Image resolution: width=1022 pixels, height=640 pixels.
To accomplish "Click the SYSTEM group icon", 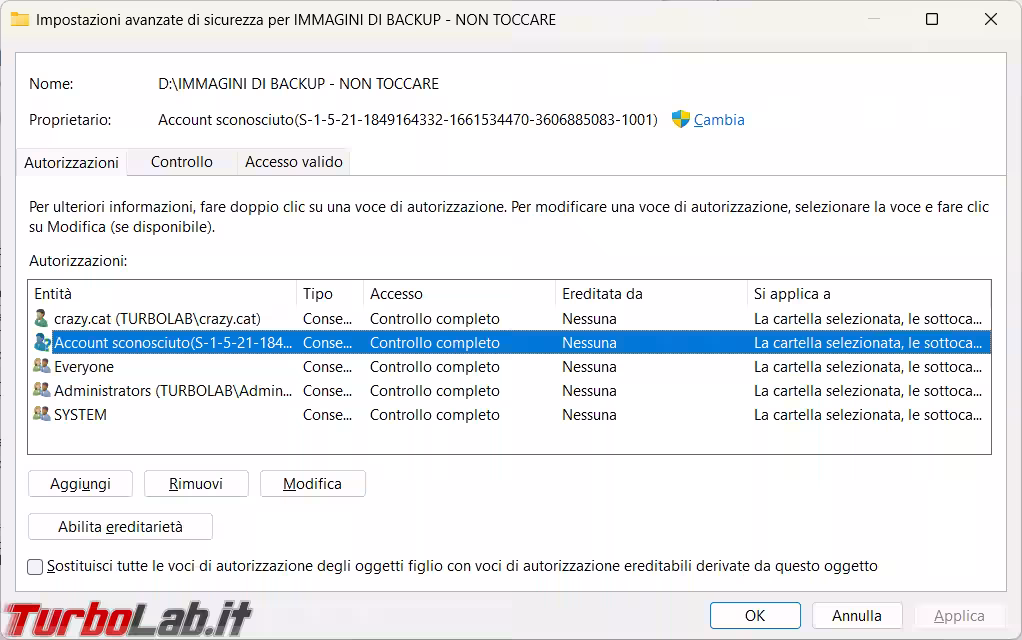I will tap(41, 415).
